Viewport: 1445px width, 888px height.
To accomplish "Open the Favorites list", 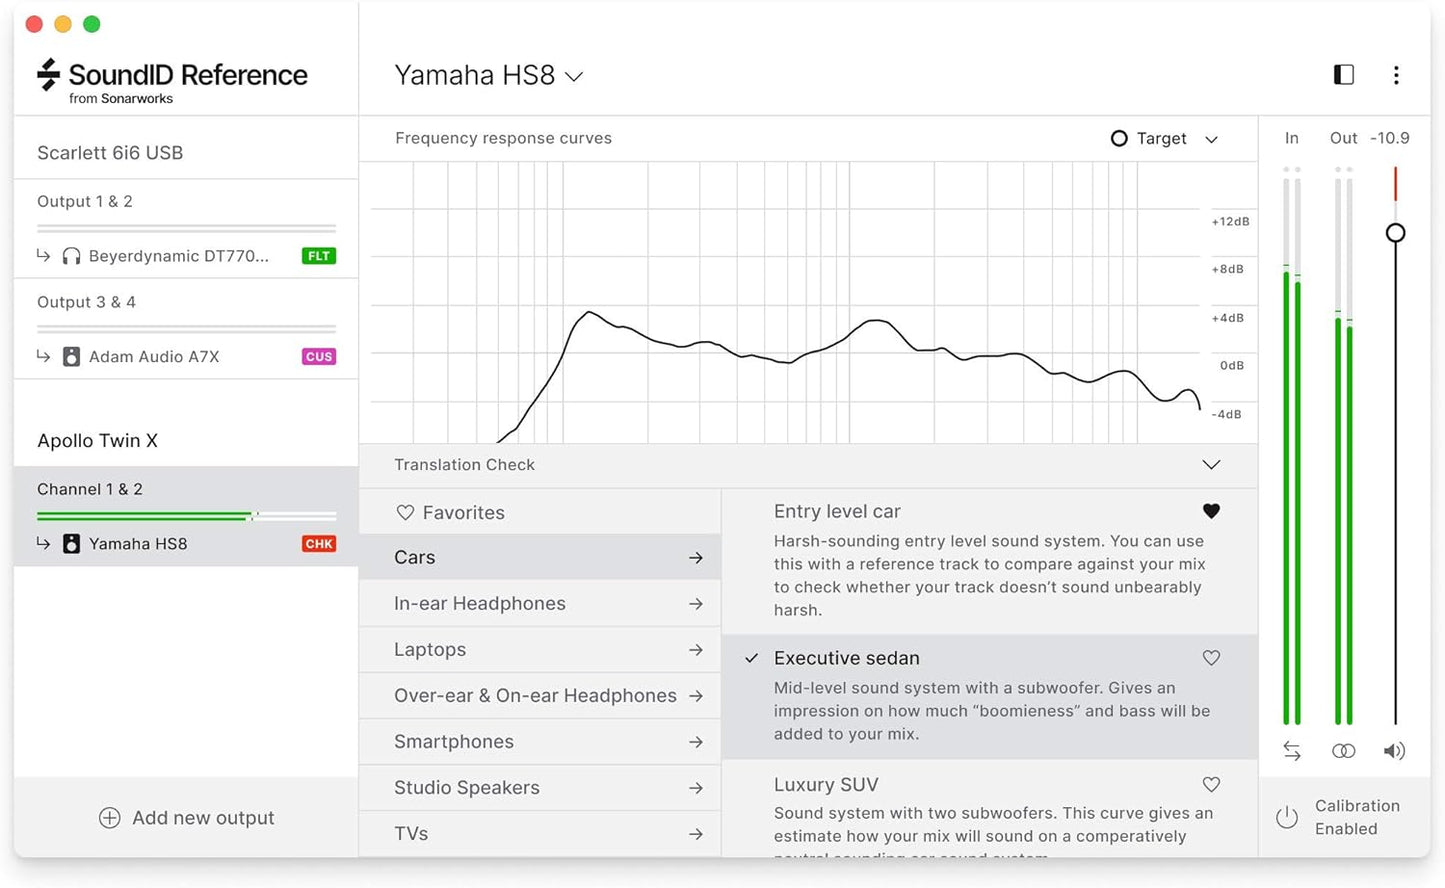I will tap(463, 512).
